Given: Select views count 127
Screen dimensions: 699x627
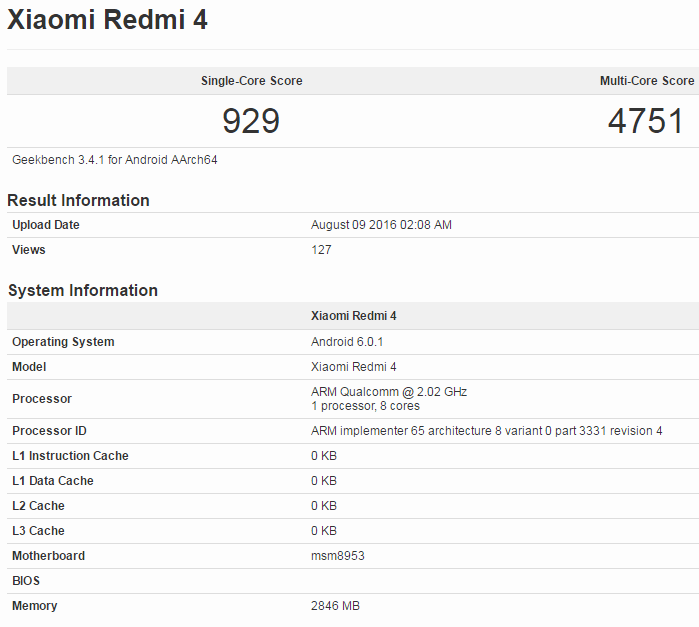Looking at the screenshot, I should (x=321, y=250).
